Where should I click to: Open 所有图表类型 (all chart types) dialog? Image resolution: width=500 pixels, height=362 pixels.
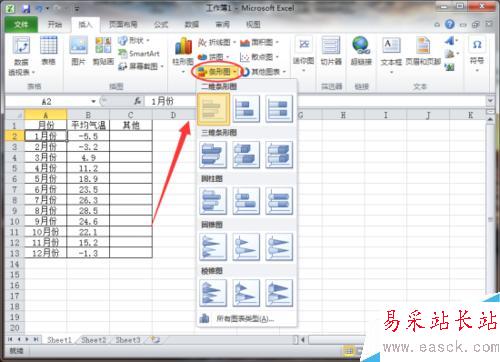point(246,319)
